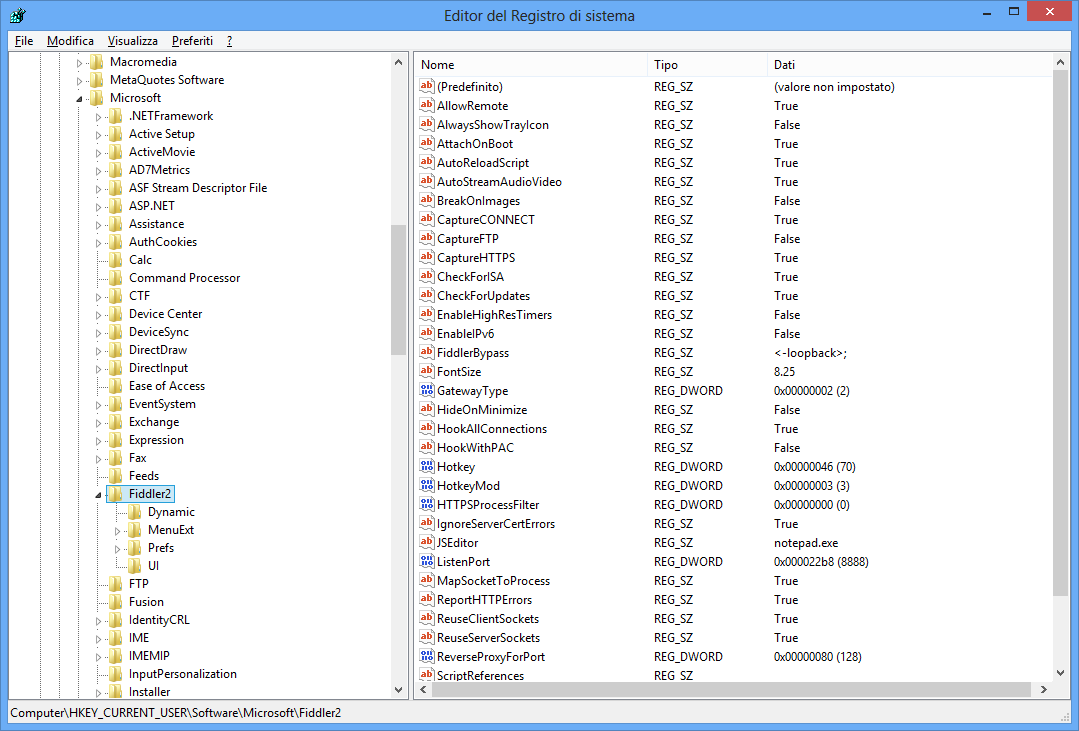Screen dimensions: 1079x731
Task: Click the string icon beside FontSize
Action: pos(427,372)
